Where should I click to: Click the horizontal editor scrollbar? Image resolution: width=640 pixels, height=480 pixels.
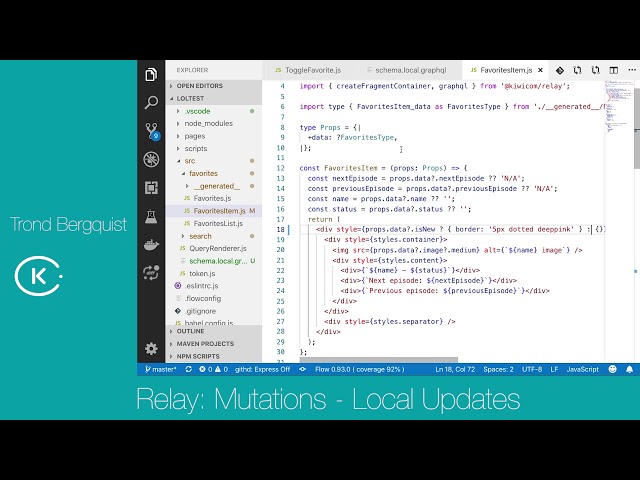point(378,360)
